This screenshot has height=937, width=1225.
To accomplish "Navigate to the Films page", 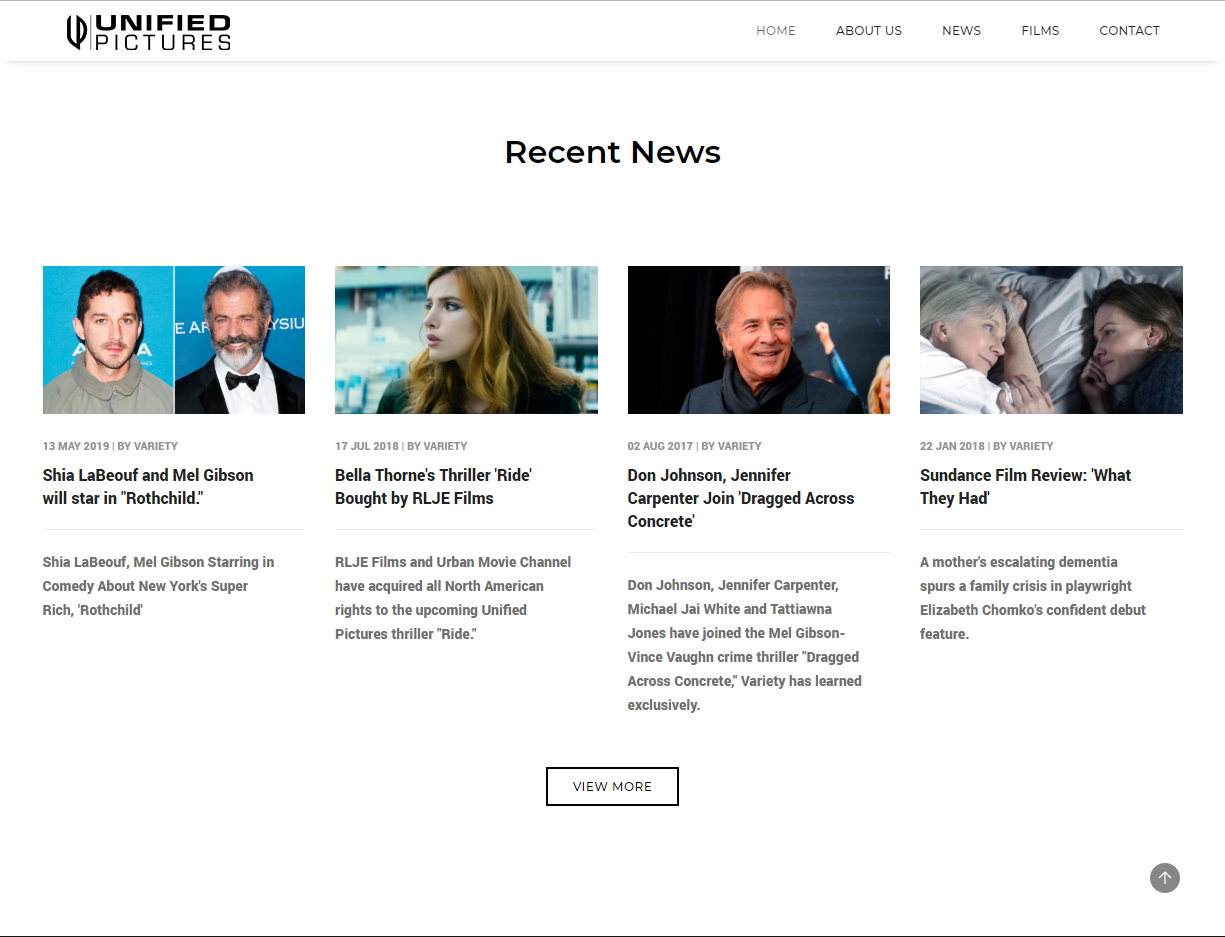I will [x=1039, y=31].
